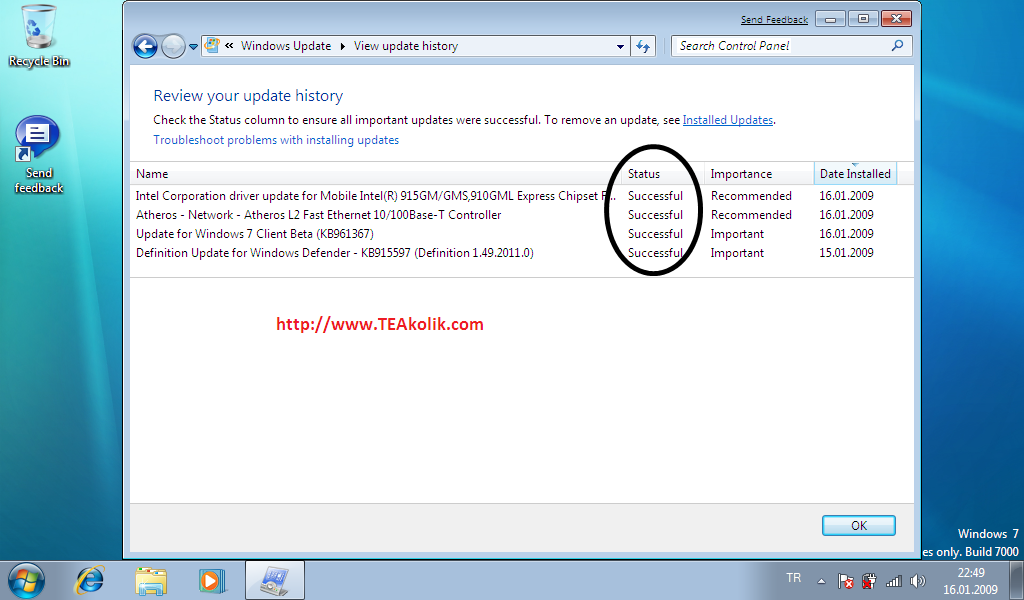1024x600 pixels.
Task: Click the Forward navigation arrow
Action: click(x=173, y=46)
